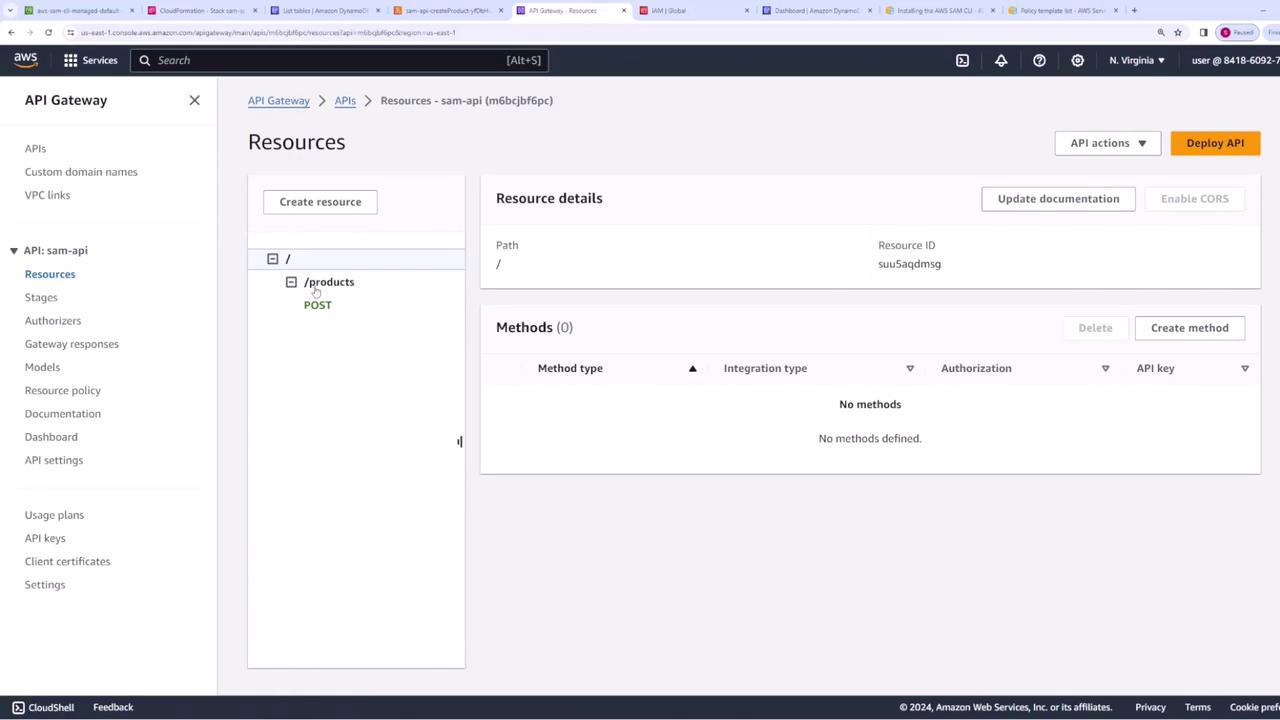Follow the APIs breadcrumb link
The width and height of the screenshot is (1280, 720).
pyautogui.click(x=345, y=100)
